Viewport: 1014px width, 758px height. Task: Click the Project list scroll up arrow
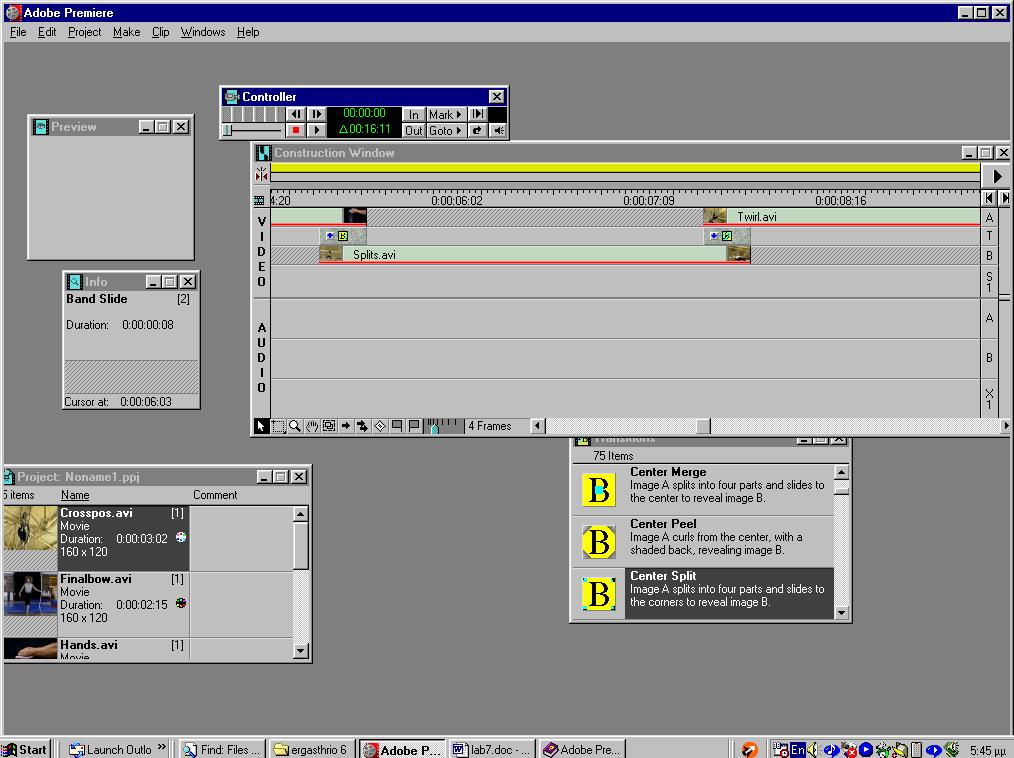300,514
